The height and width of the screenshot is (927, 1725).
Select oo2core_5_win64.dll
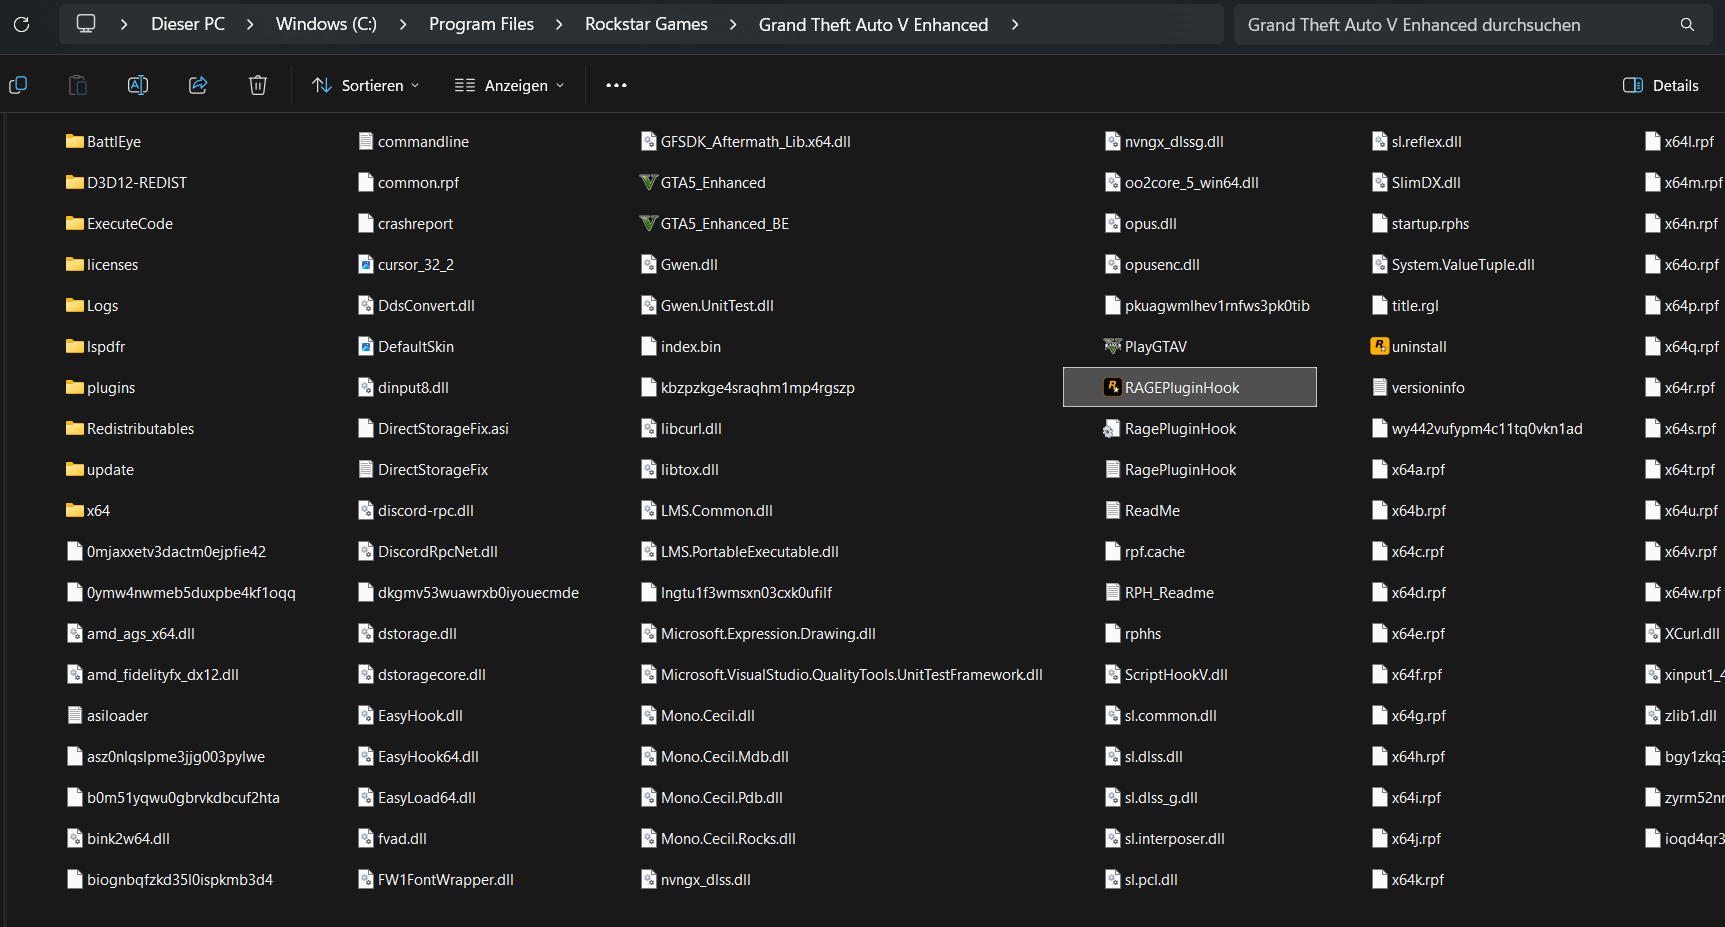[x=1181, y=182]
